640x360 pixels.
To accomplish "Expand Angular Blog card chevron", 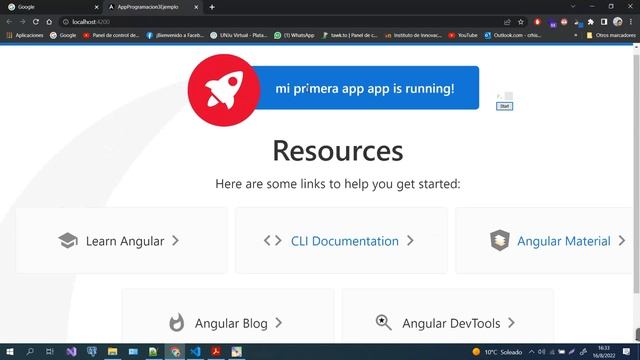I will [x=278, y=323].
